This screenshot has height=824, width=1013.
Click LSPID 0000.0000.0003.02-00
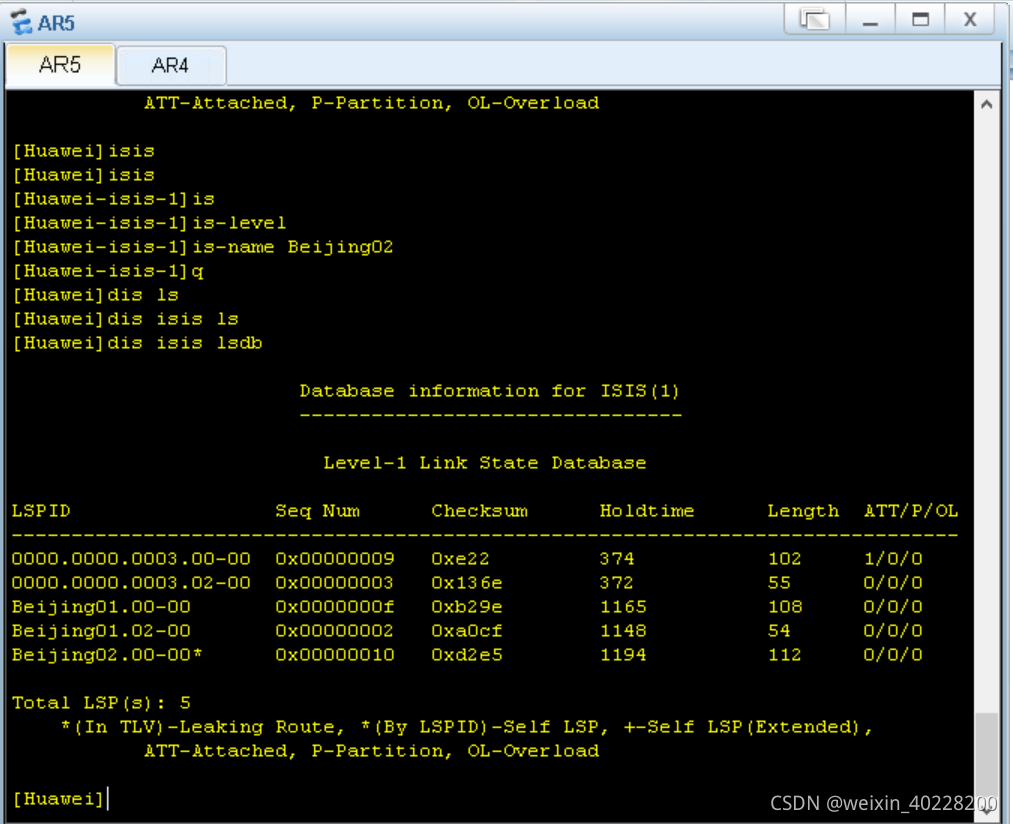click(131, 582)
